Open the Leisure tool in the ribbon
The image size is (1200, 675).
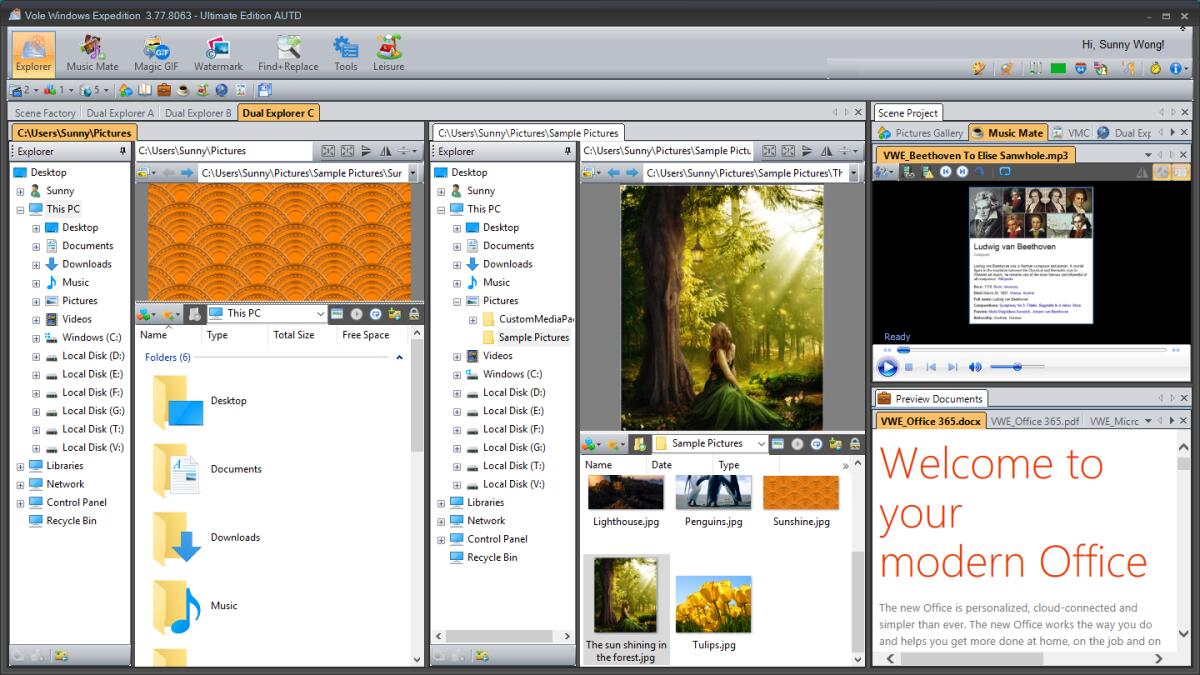click(x=388, y=52)
